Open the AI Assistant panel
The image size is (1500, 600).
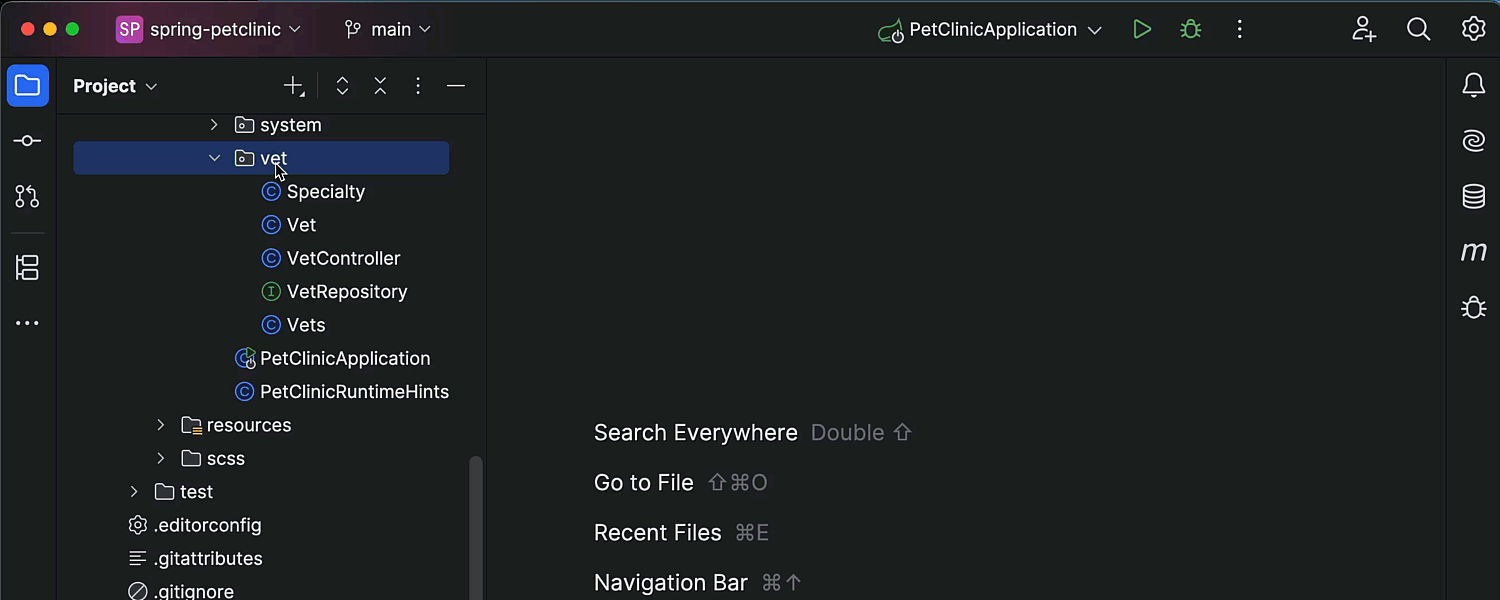tap(1473, 141)
